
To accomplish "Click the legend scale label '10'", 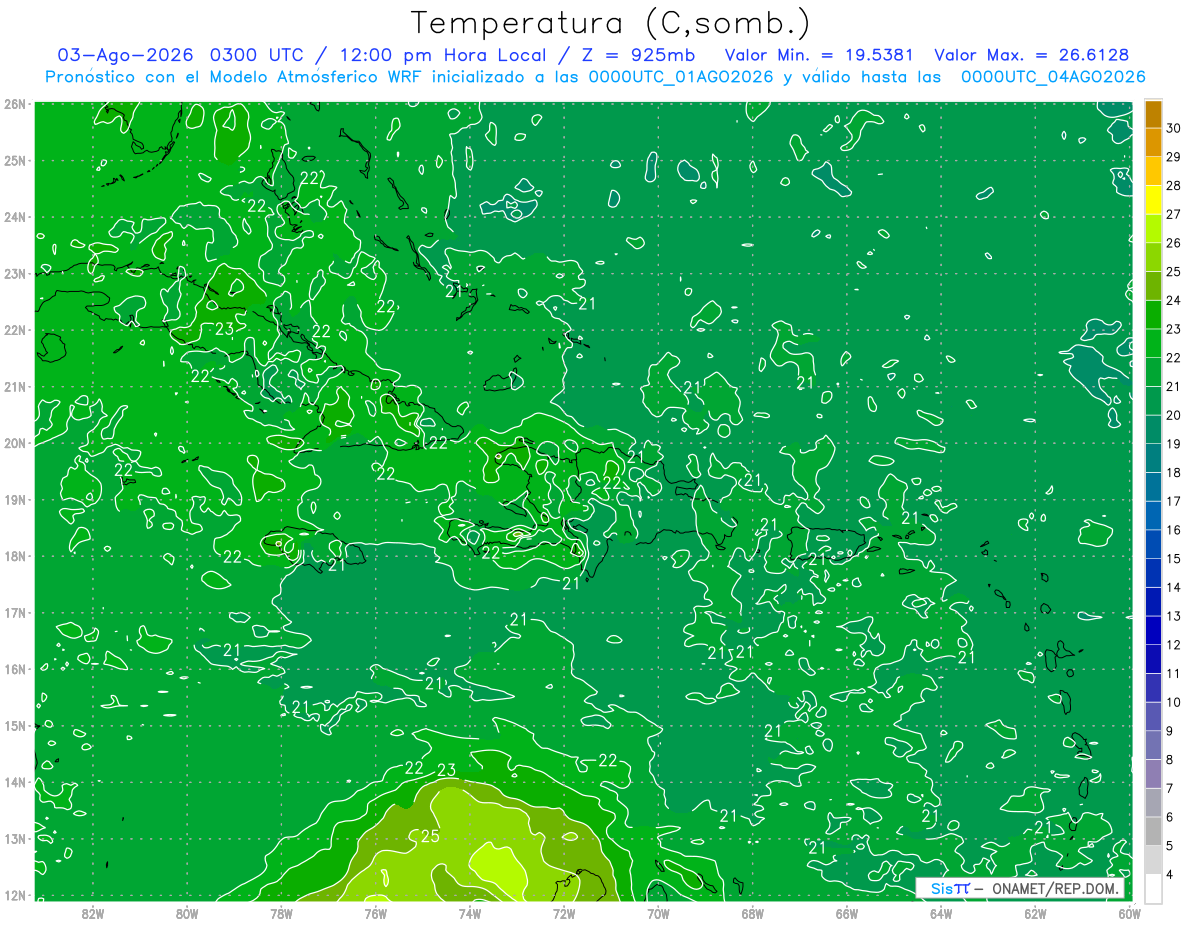I will click(x=1173, y=702).
